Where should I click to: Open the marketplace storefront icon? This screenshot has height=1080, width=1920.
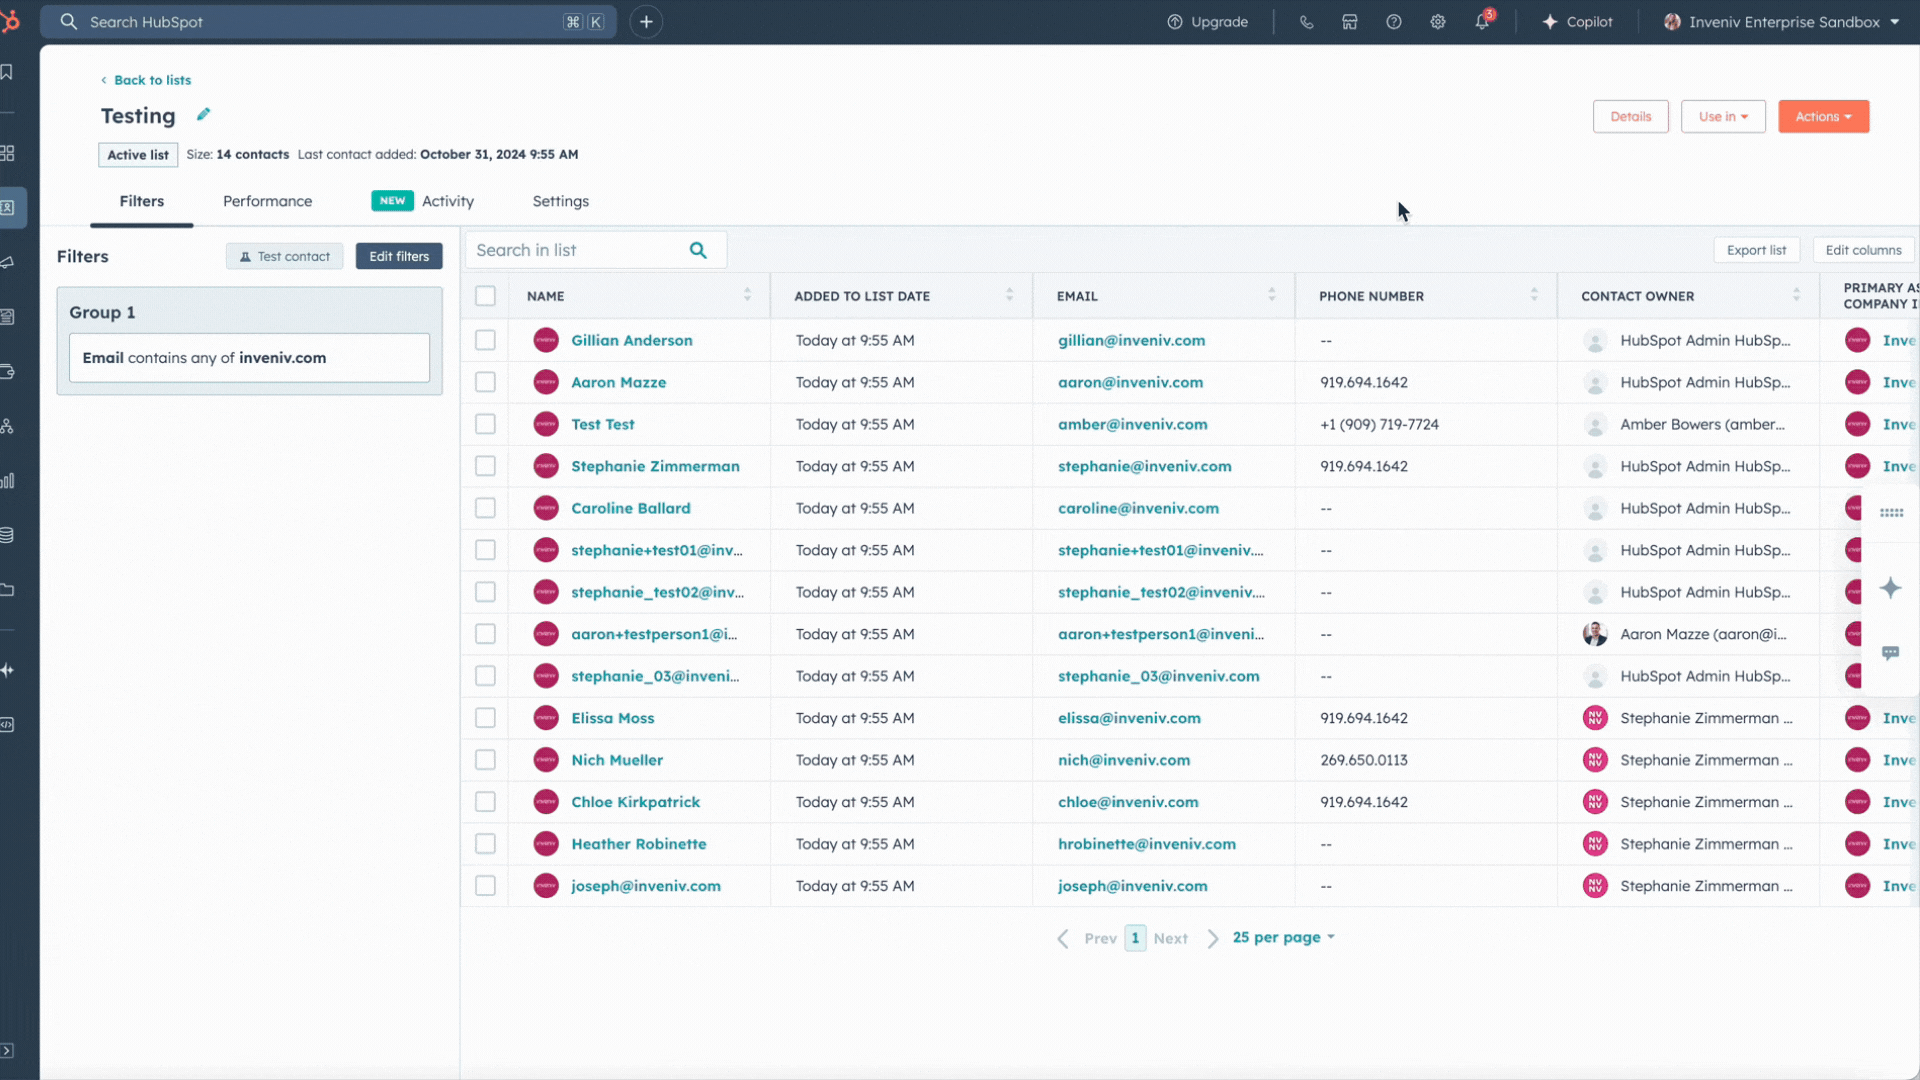(1350, 22)
